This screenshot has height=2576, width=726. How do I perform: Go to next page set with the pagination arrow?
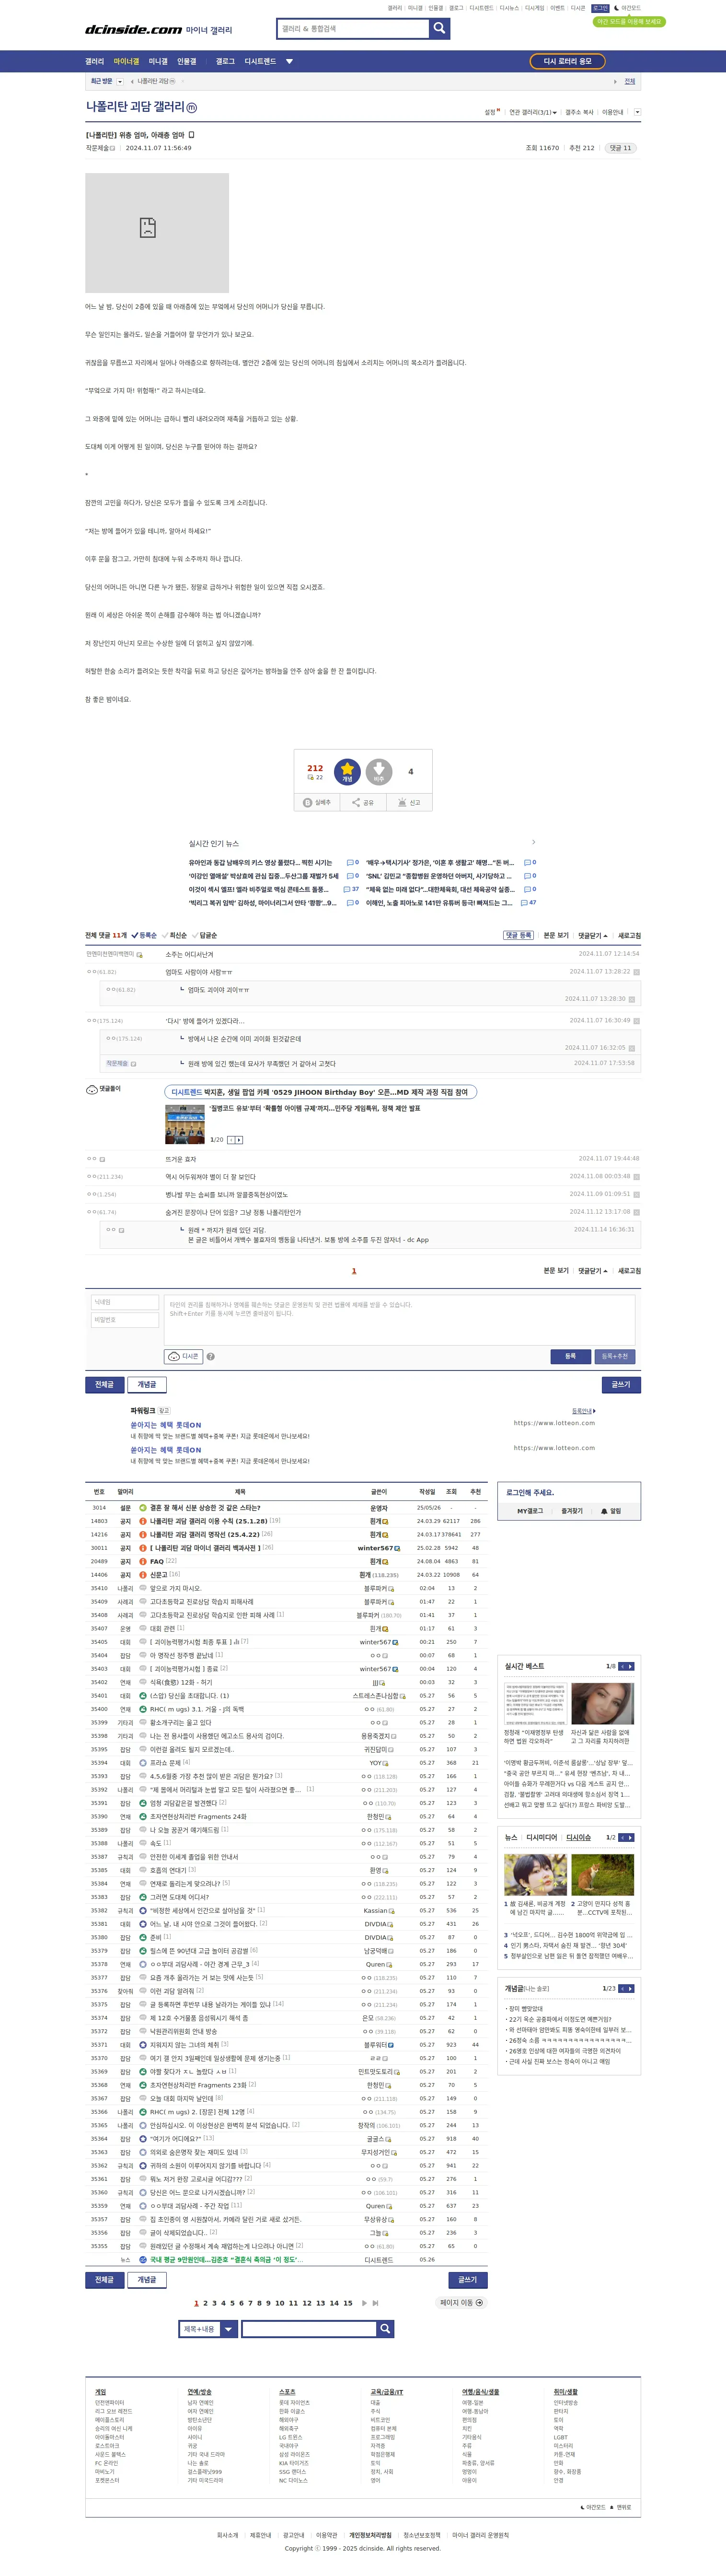click(365, 2303)
